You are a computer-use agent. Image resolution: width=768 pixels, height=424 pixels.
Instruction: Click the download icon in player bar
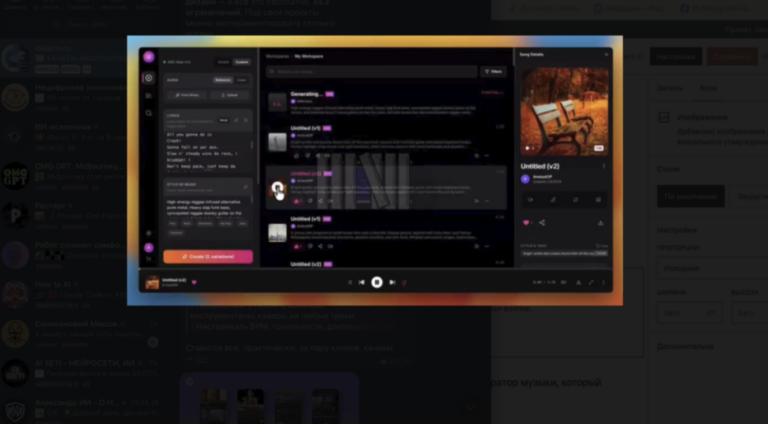[x=578, y=283]
